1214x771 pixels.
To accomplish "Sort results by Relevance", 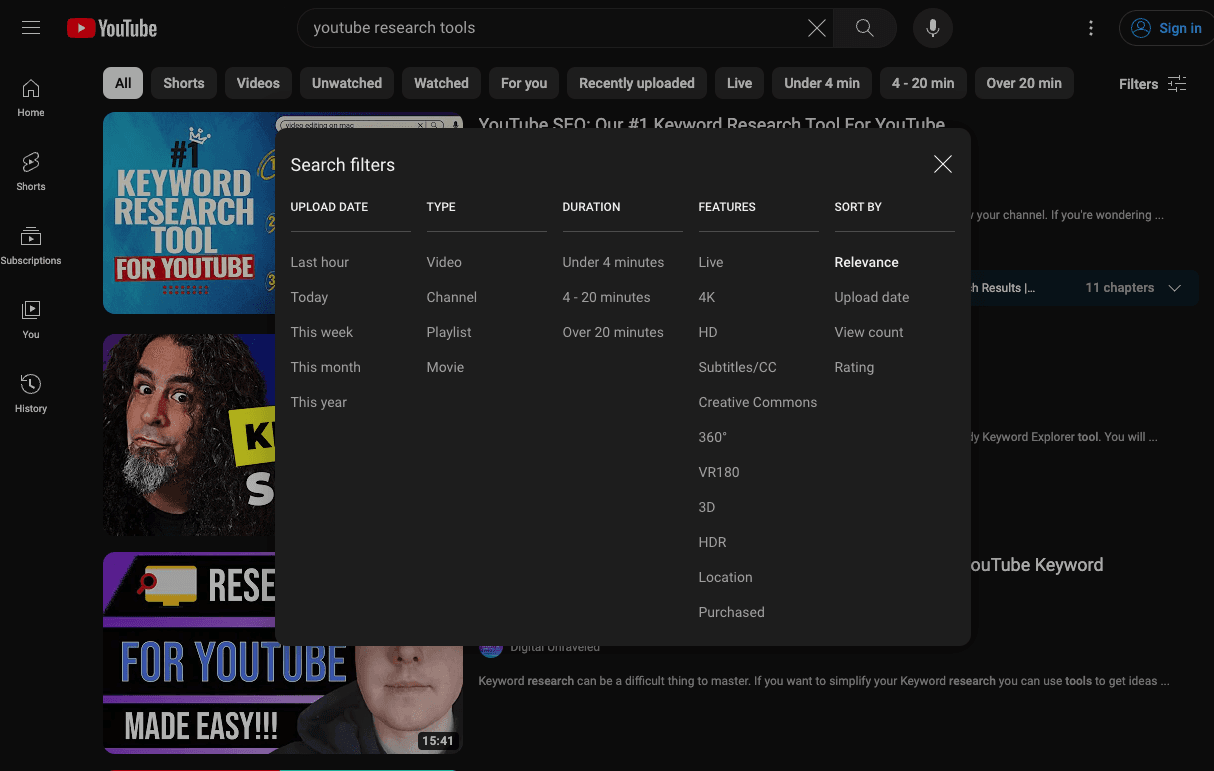I will point(867,262).
